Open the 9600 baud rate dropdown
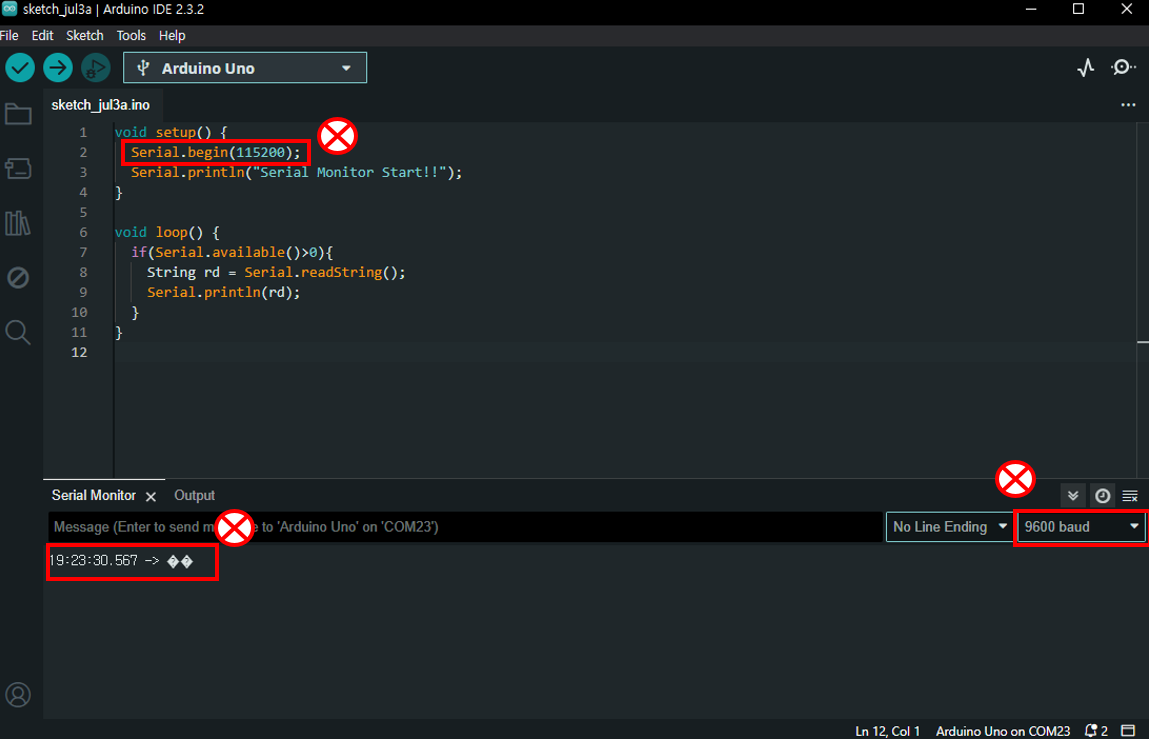1149x739 pixels. (1082, 527)
